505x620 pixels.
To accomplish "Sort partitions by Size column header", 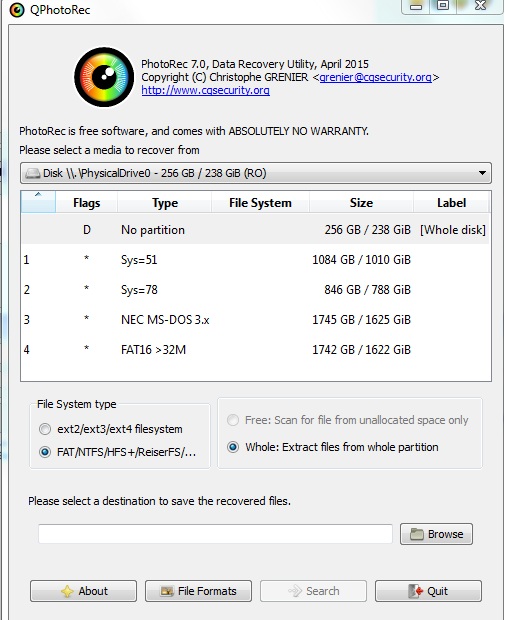I will pyautogui.click(x=361, y=203).
